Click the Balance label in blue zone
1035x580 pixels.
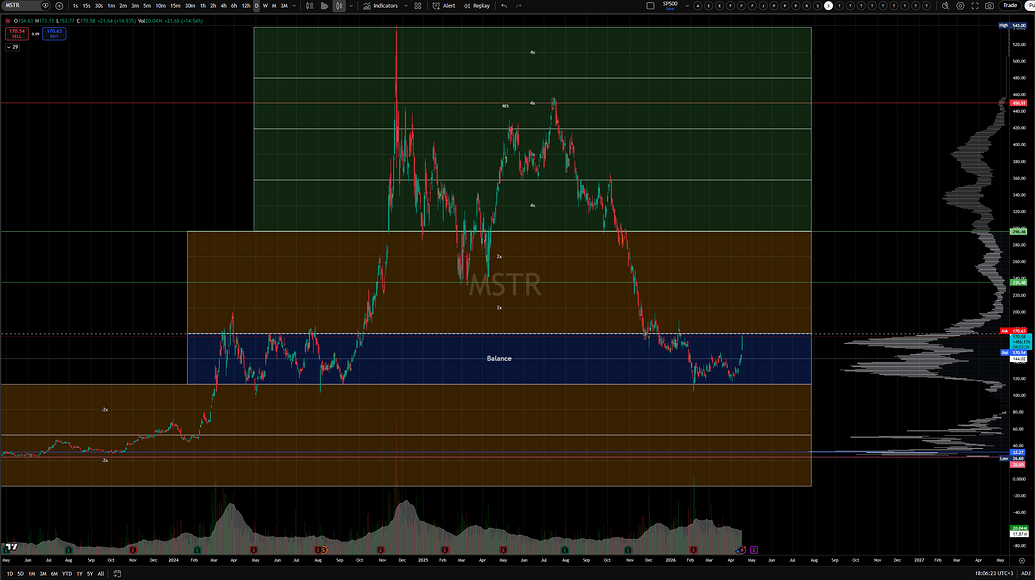(499, 358)
